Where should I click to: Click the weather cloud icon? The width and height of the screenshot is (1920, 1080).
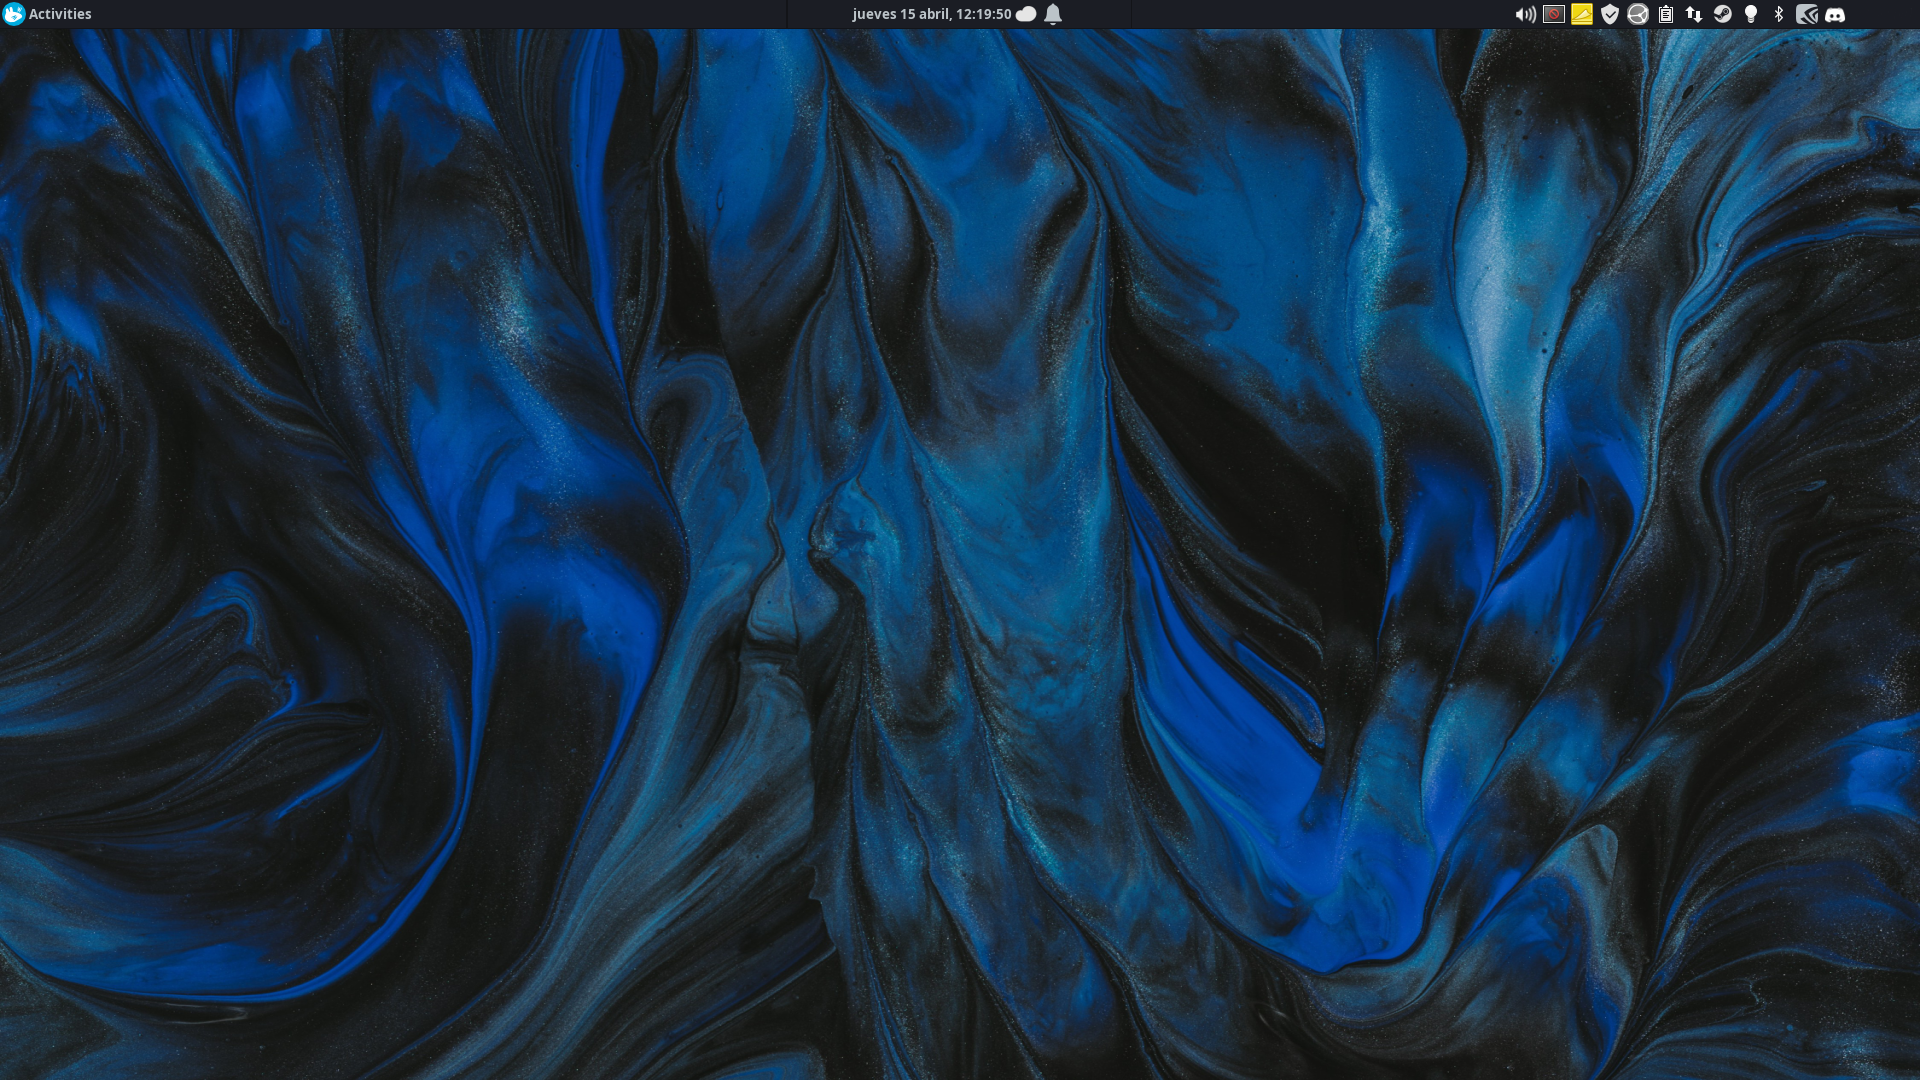pyautogui.click(x=1026, y=14)
